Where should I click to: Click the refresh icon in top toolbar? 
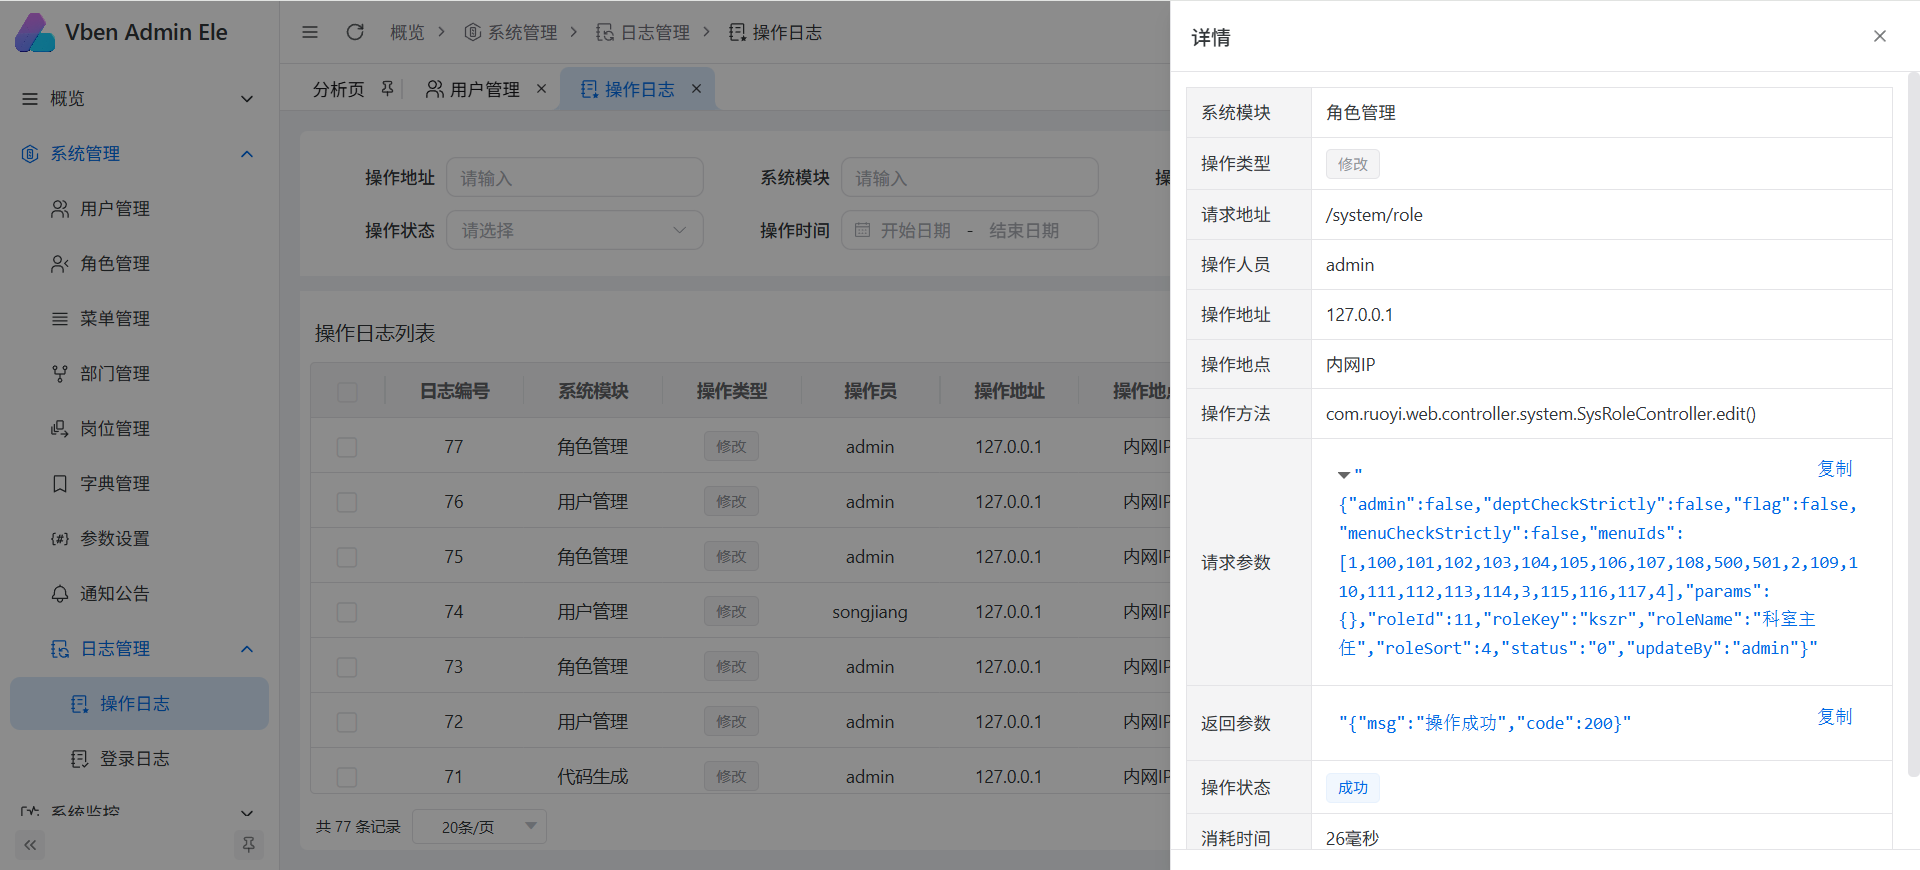point(354,32)
